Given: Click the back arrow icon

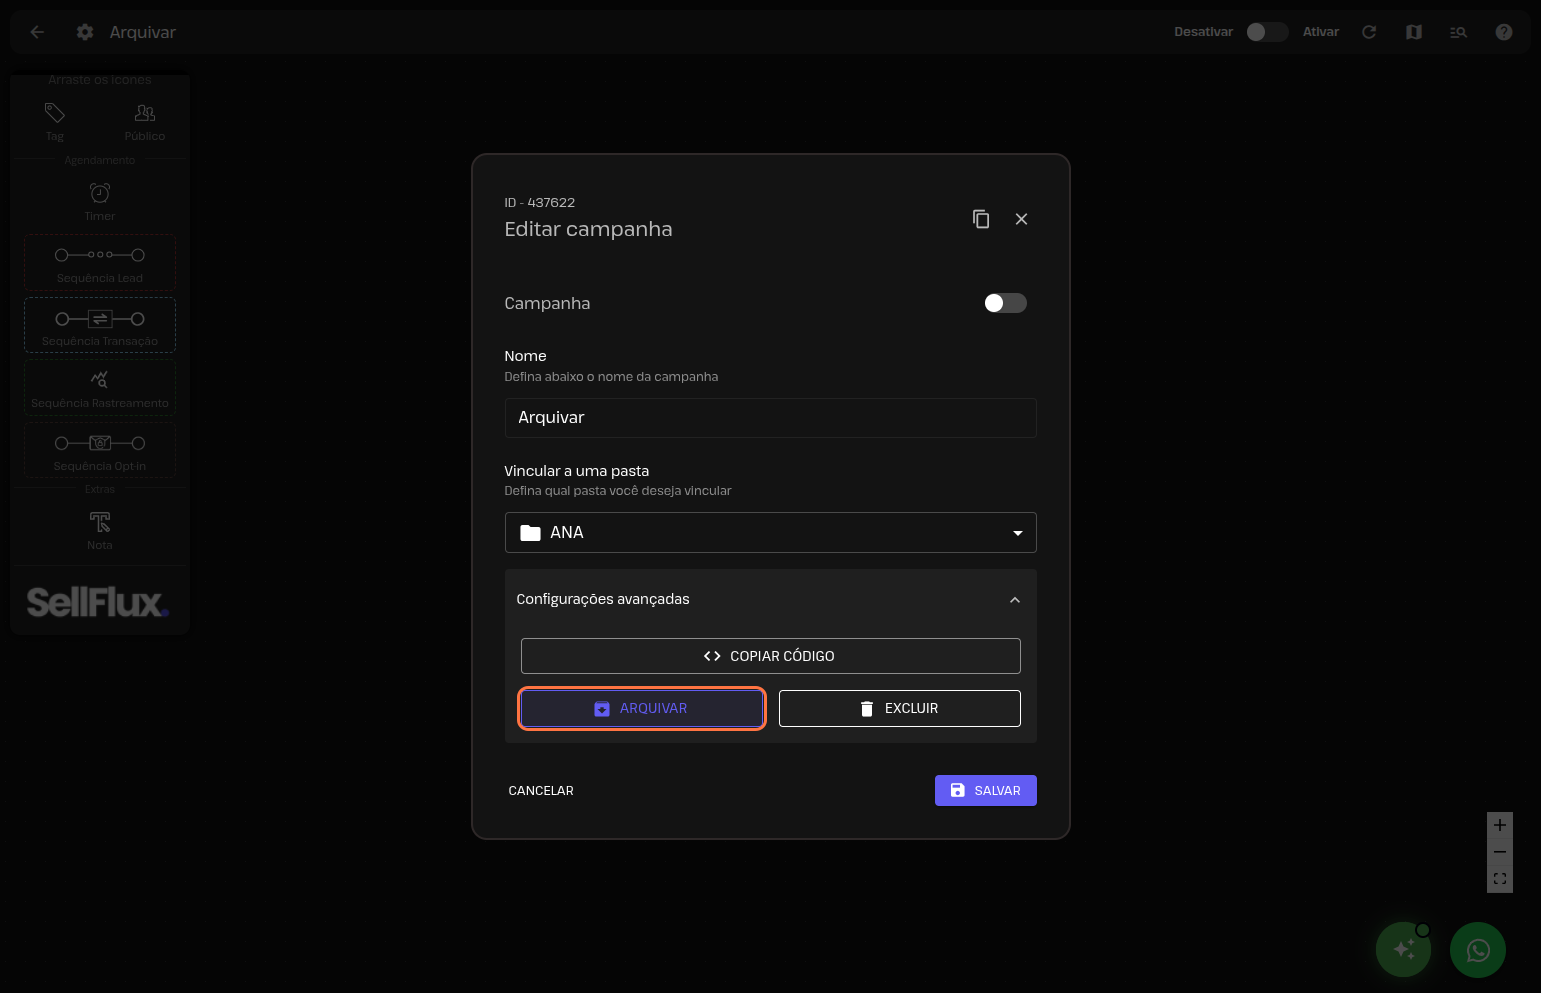Looking at the screenshot, I should pos(37,32).
